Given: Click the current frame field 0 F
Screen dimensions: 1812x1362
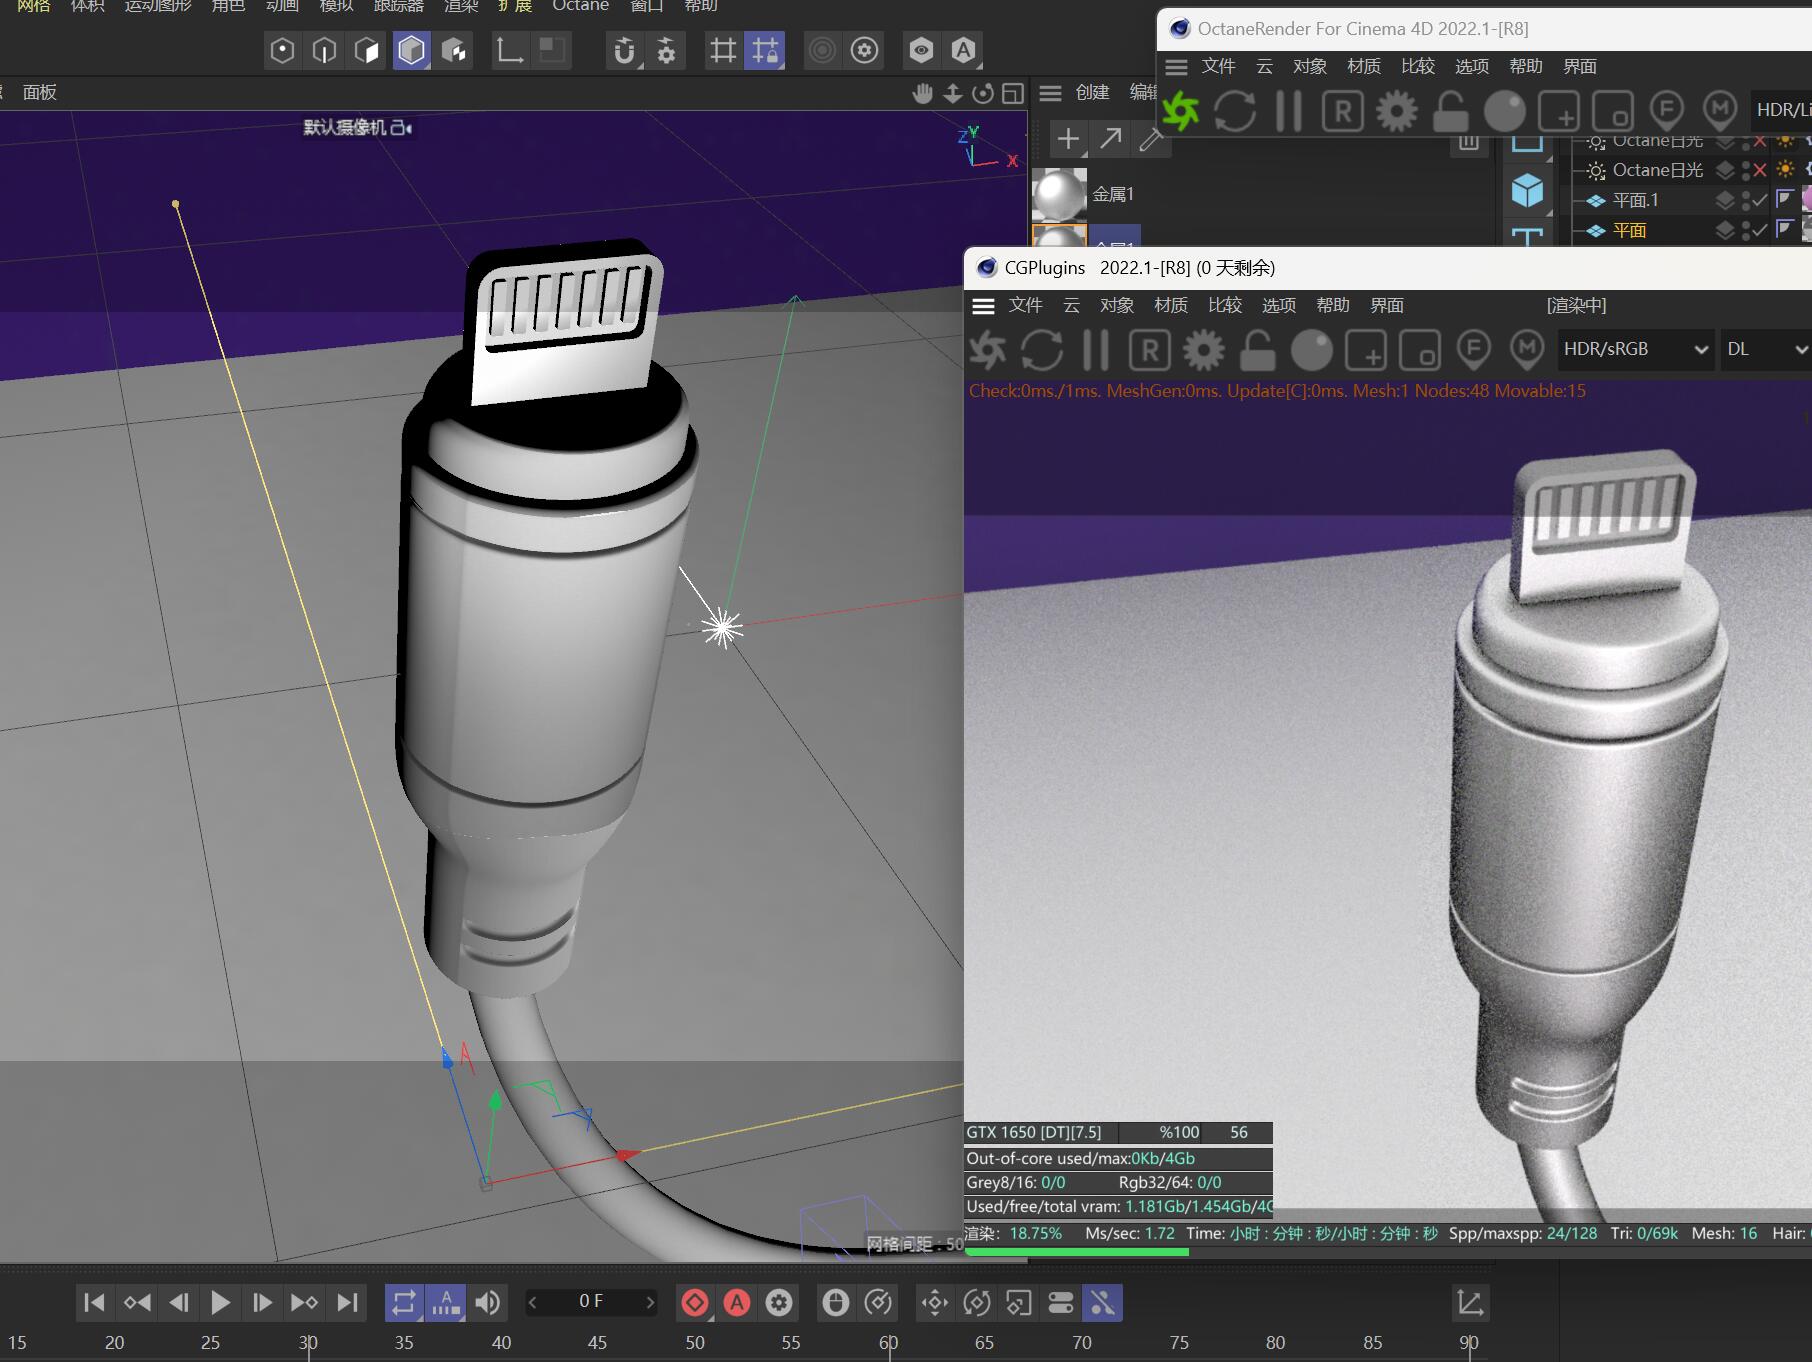Looking at the screenshot, I should click(591, 1301).
